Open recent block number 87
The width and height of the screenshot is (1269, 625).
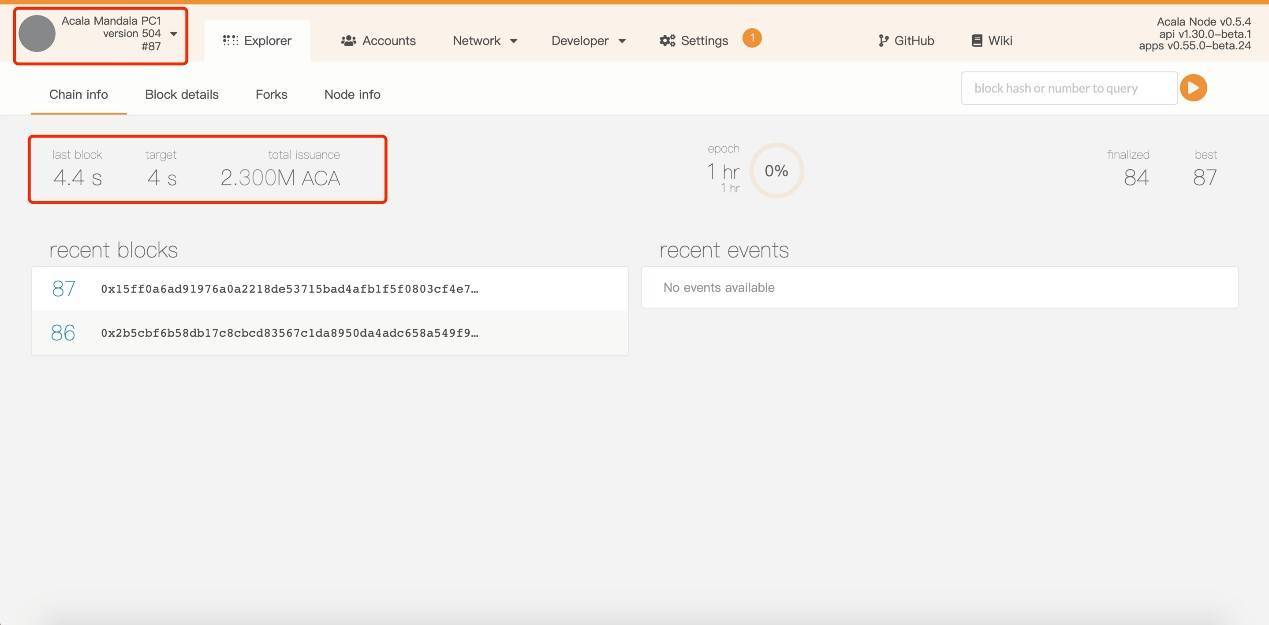tap(64, 289)
